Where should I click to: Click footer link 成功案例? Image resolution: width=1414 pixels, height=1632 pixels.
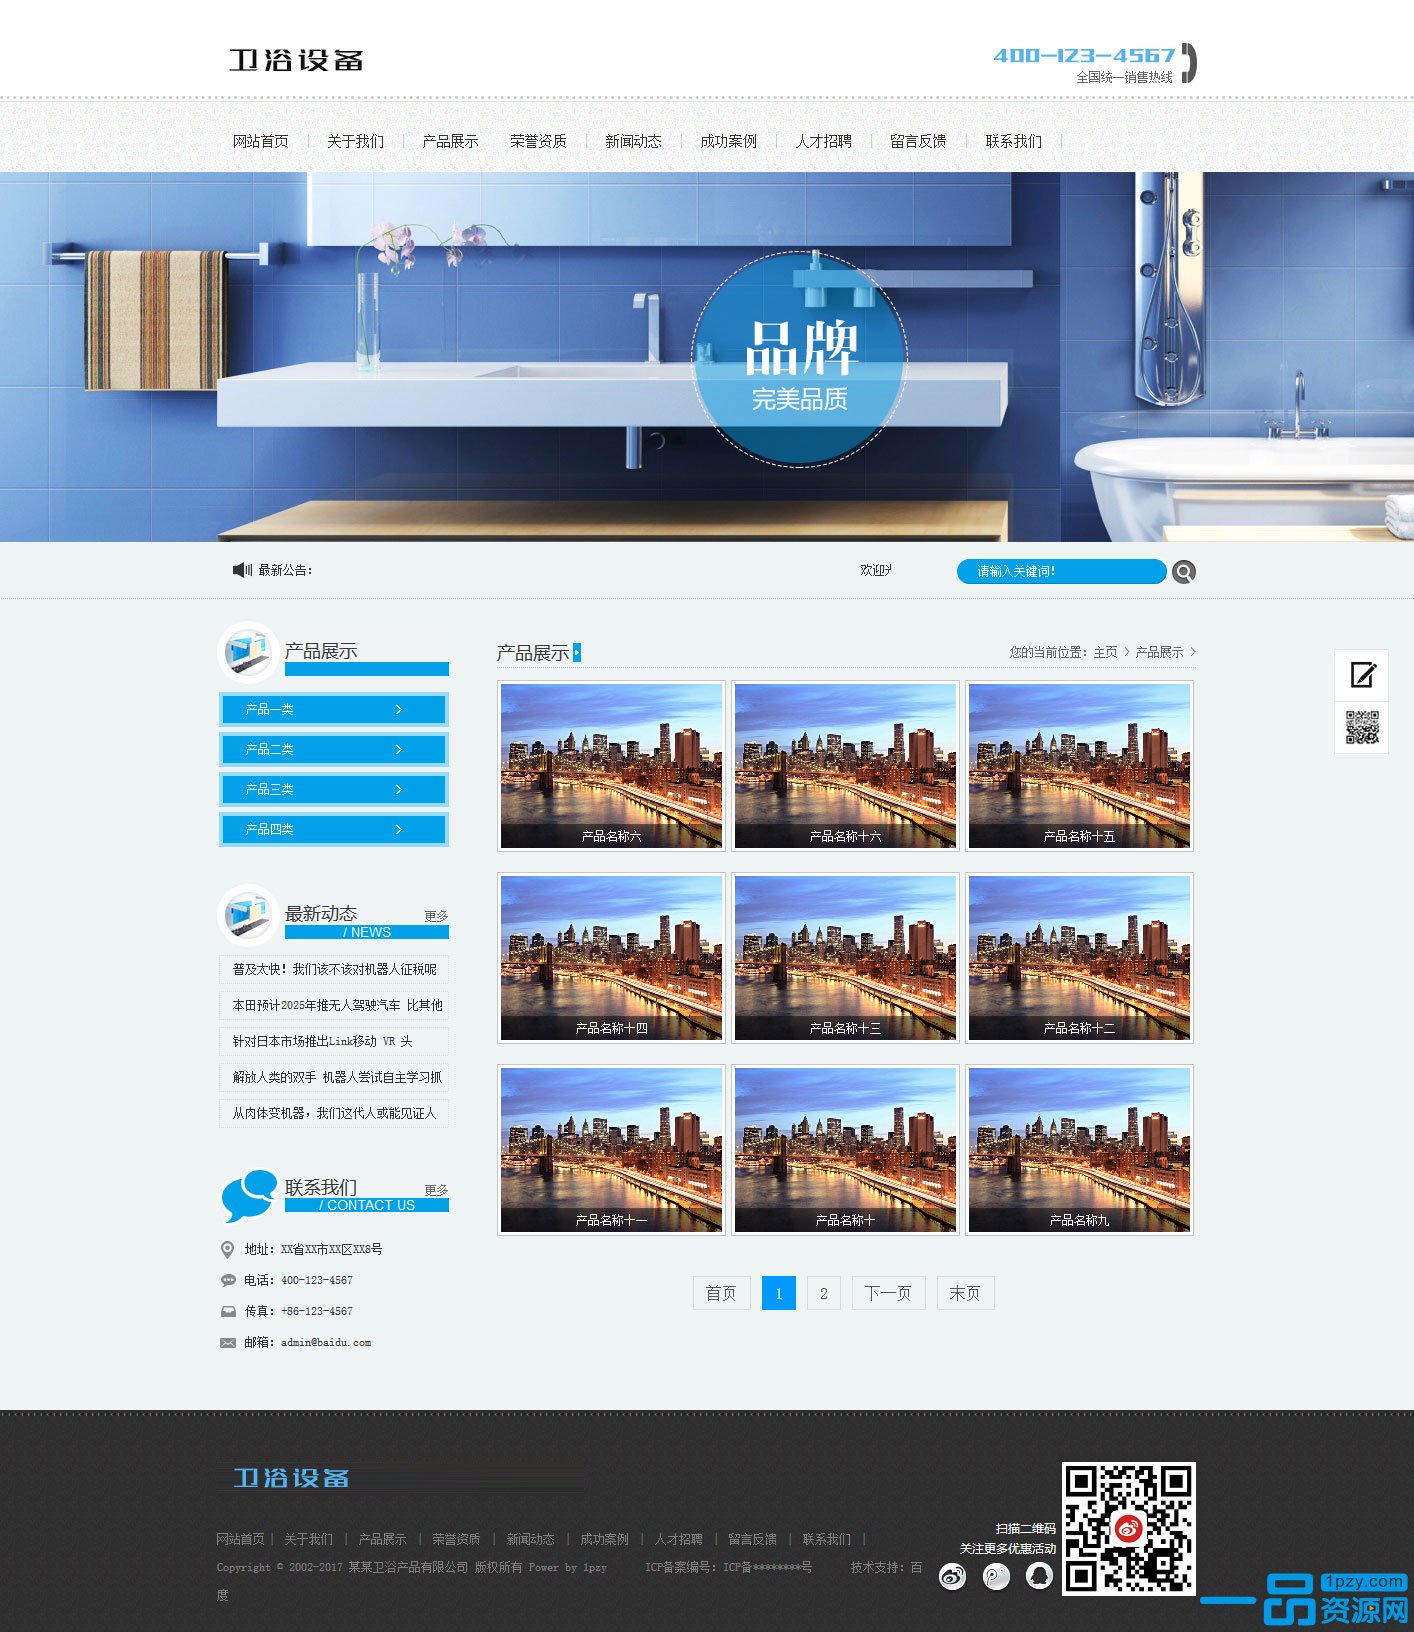(x=604, y=1539)
